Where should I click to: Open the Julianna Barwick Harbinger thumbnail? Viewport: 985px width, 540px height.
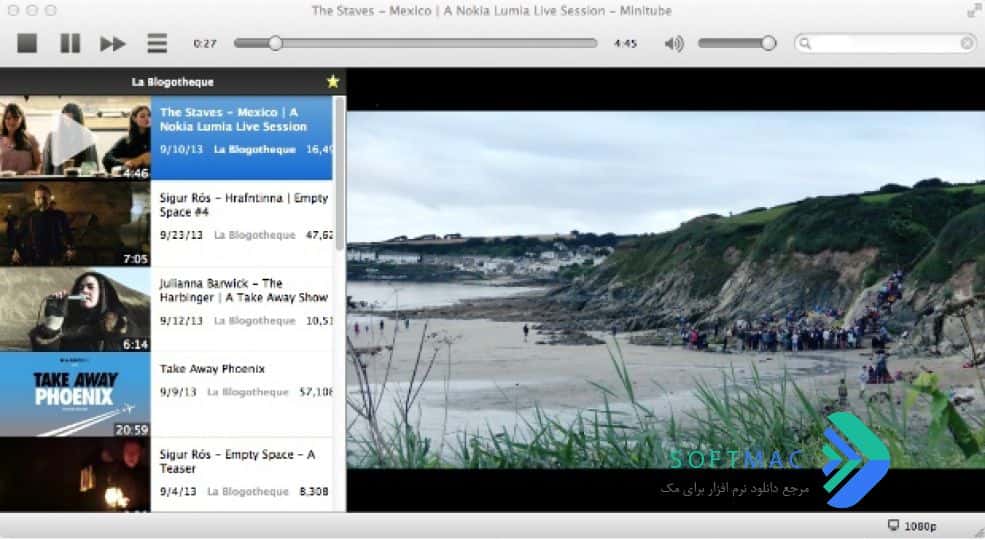point(75,309)
